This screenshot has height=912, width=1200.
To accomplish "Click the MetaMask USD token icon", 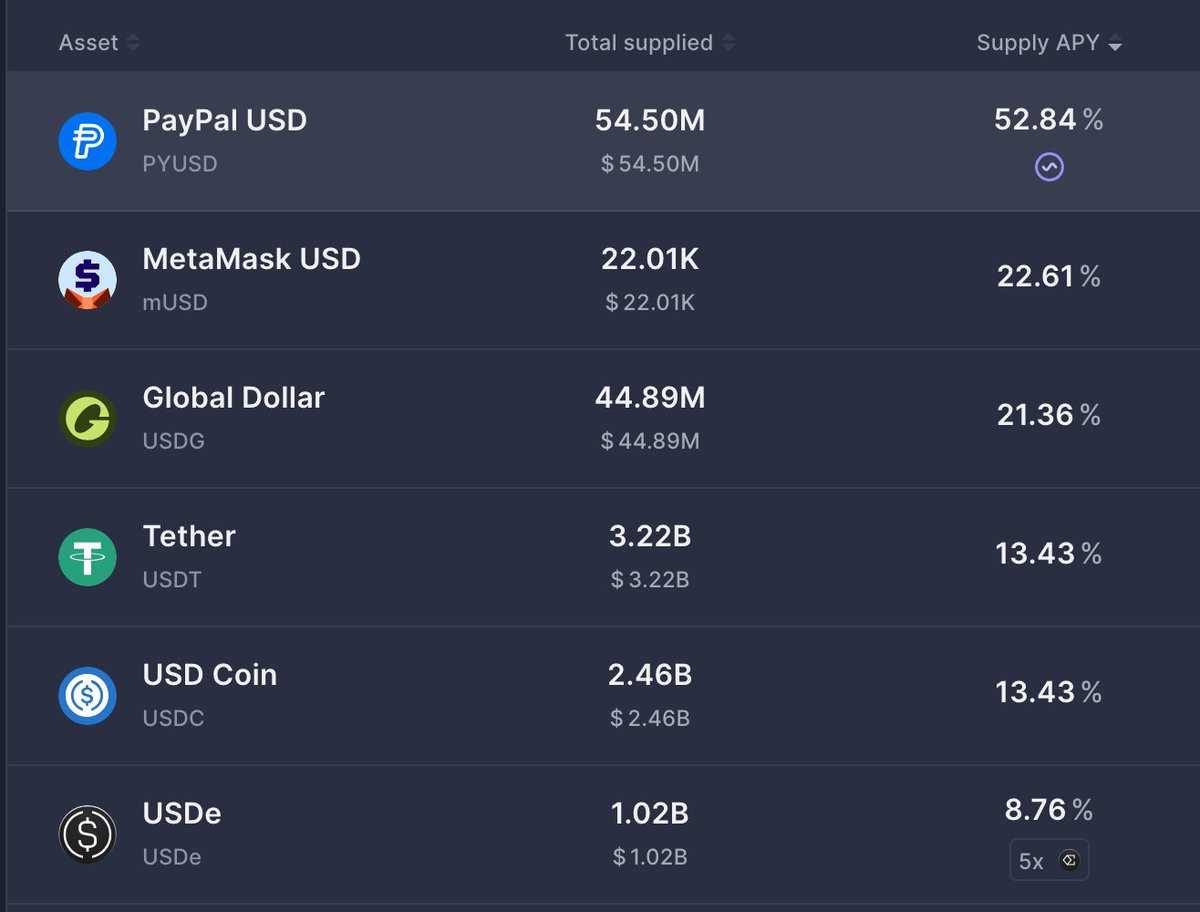I will pyautogui.click(x=88, y=280).
